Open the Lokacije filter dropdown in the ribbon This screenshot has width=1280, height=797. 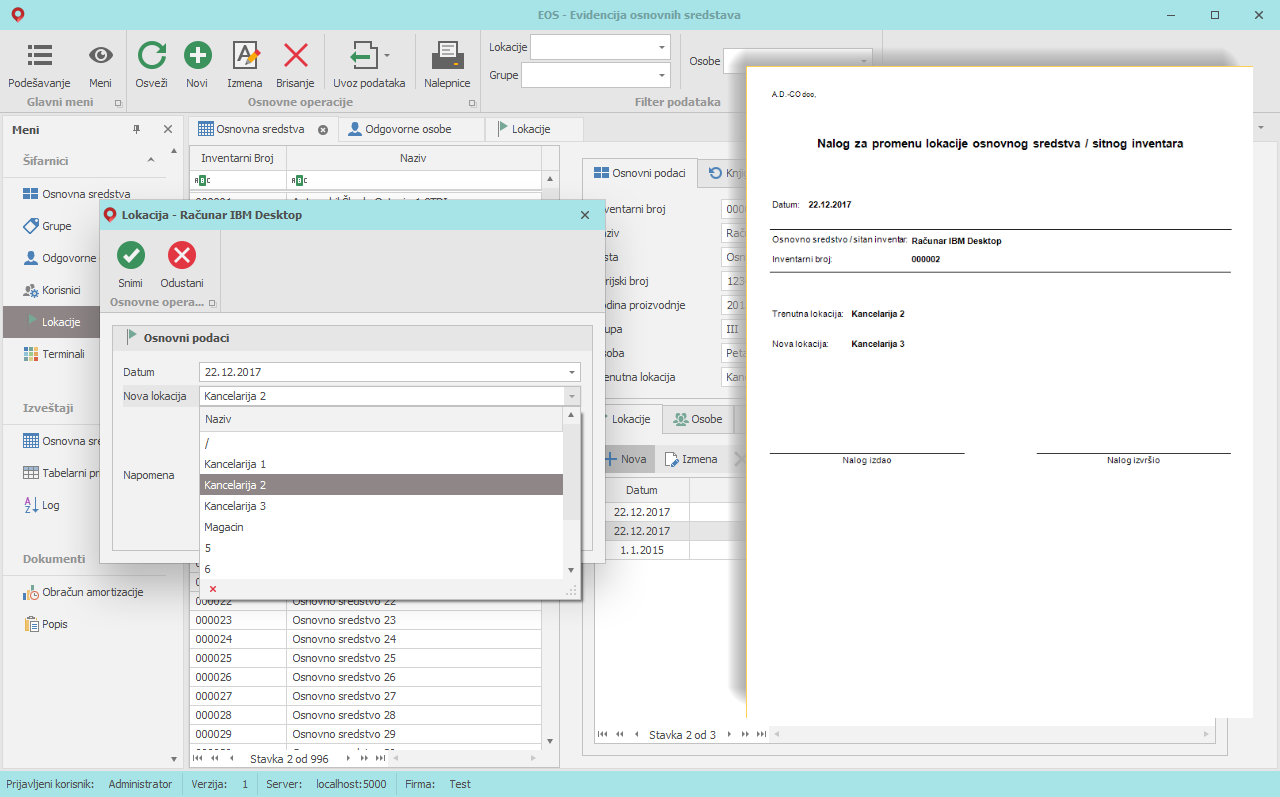pos(662,48)
